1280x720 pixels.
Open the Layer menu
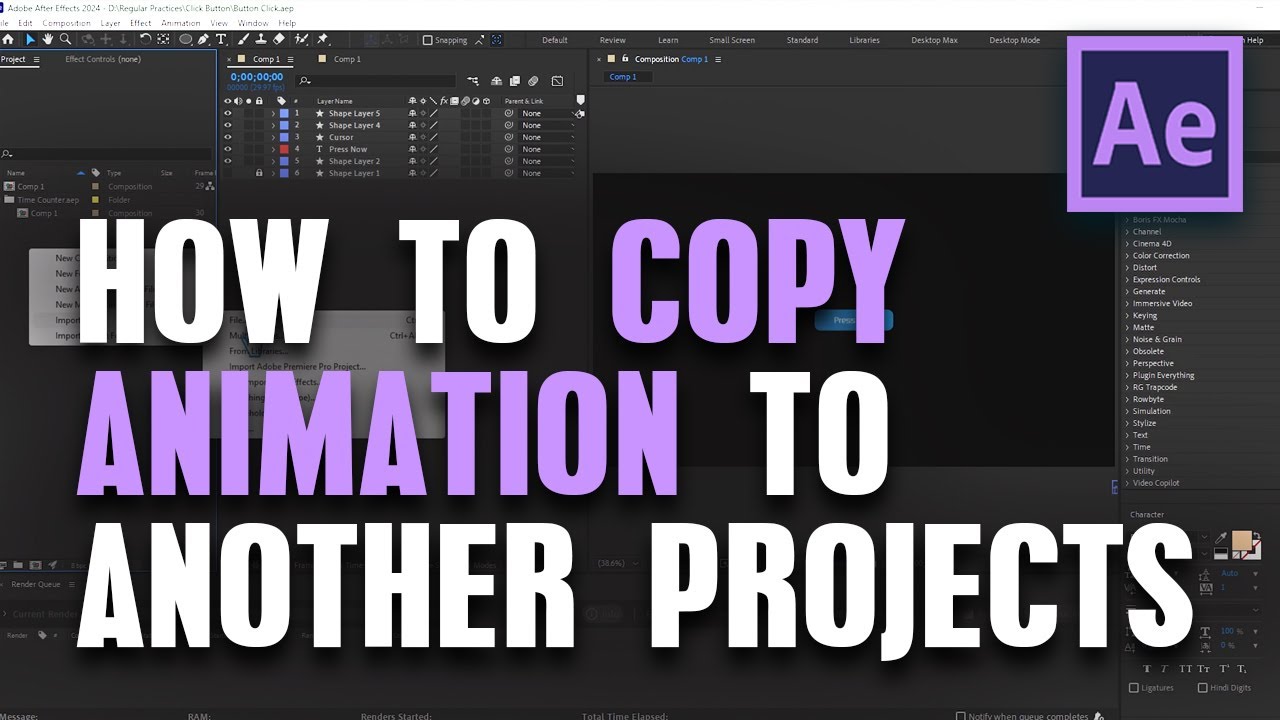pyautogui.click(x=111, y=23)
